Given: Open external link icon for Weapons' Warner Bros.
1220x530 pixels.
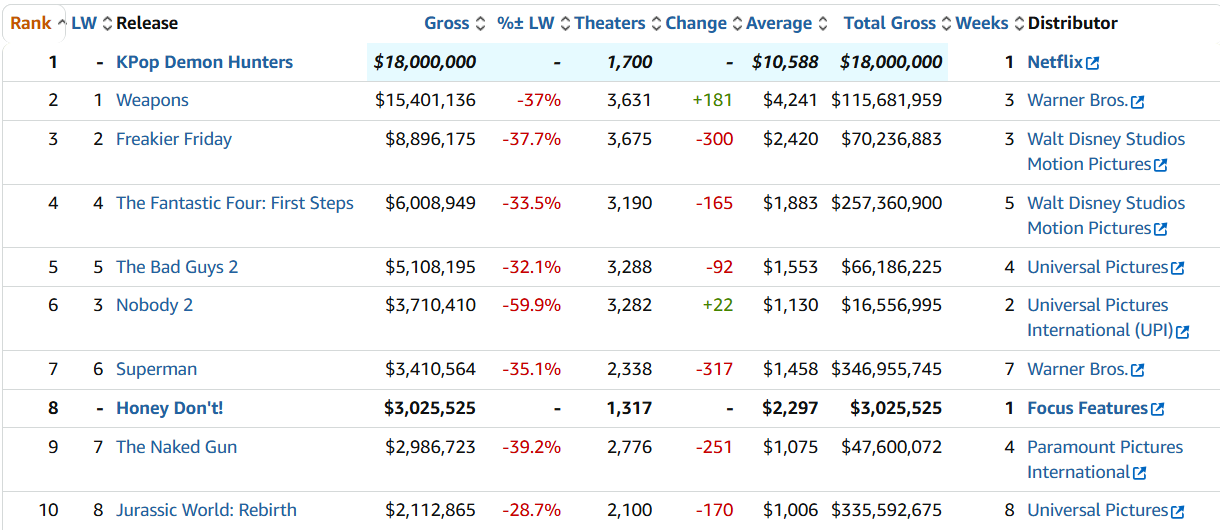Looking at the screenshot, I should pyautogui.click(x=1138, y=101).
